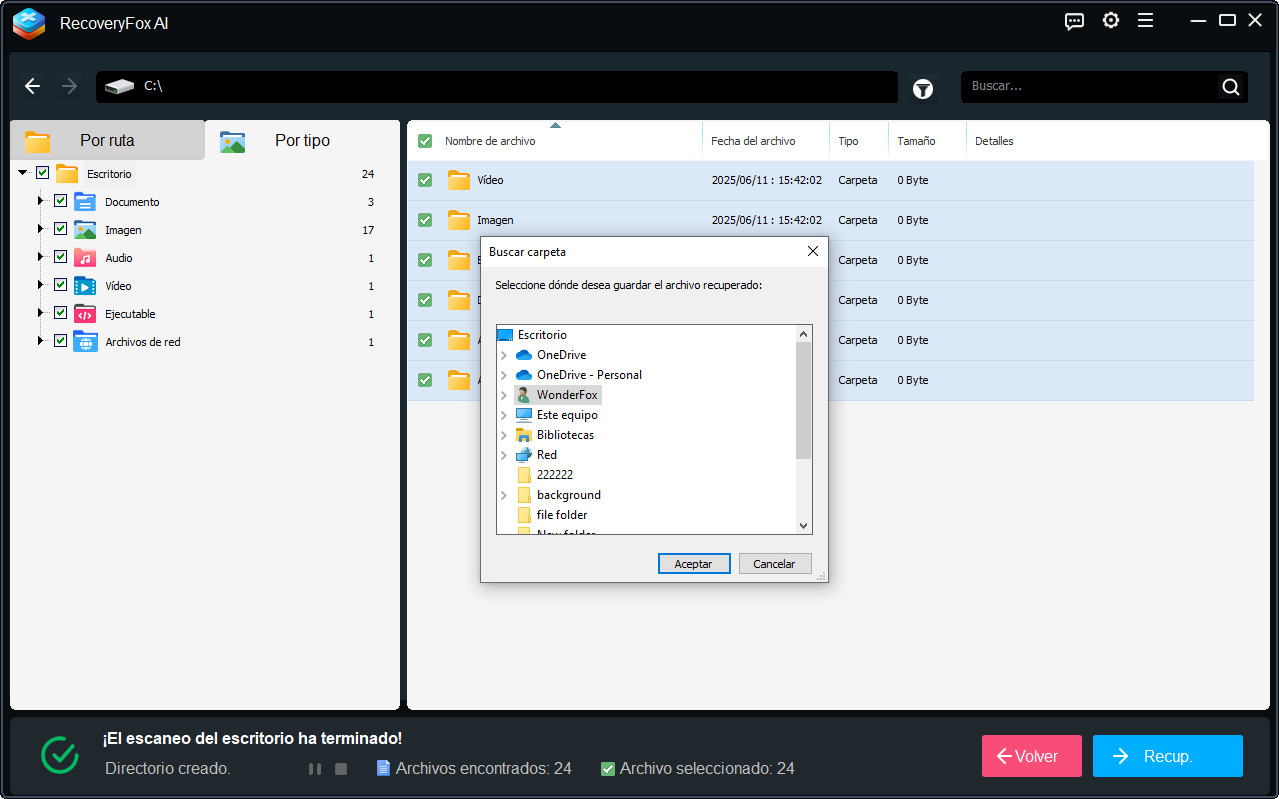1279x799 pixels.
Task: Click the search magnifier icon
Action: pos(1230,87)
